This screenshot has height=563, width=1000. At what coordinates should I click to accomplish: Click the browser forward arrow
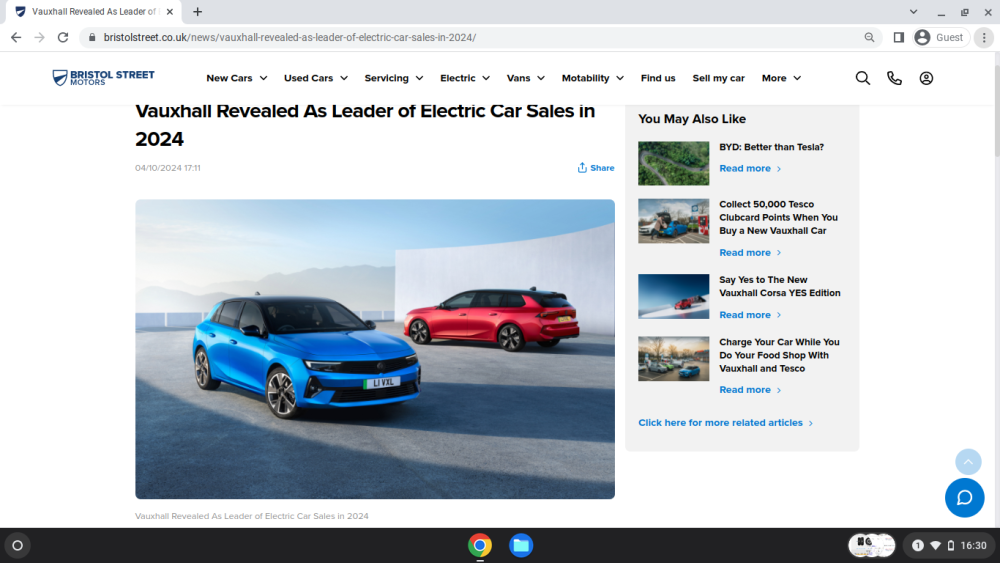coord(40,38)
